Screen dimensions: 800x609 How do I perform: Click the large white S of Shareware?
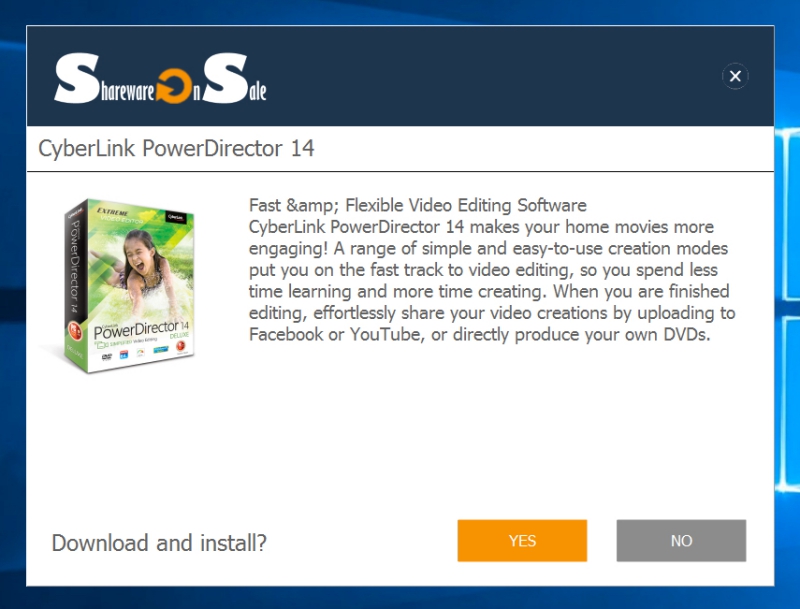[77, 78]
